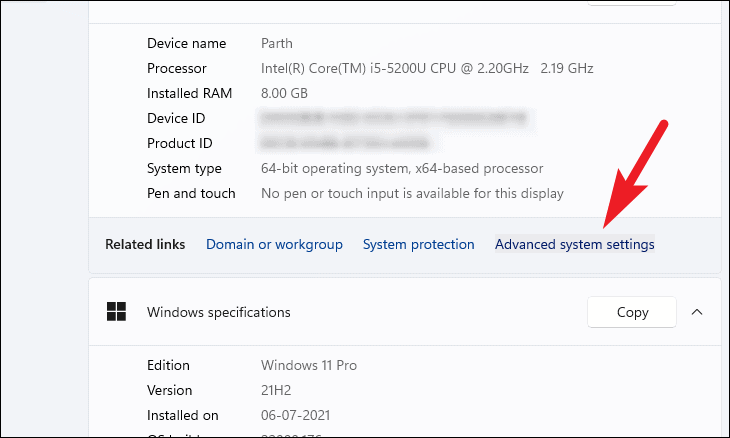The image size is (730, 438).
Task: Click the 8.00 GB installed RAM value
Action: point(283,94)
